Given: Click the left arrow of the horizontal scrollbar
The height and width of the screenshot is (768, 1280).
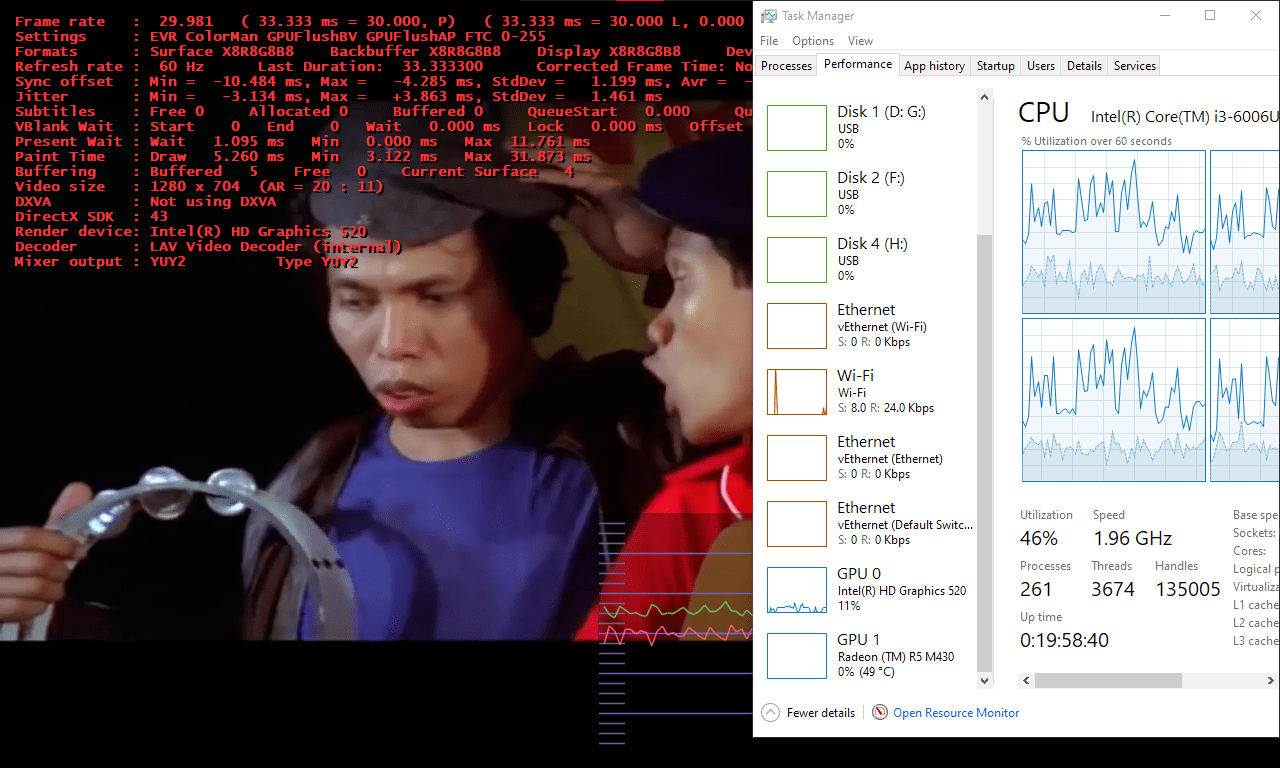Looking at the screenshot, I should (1026, 680).
